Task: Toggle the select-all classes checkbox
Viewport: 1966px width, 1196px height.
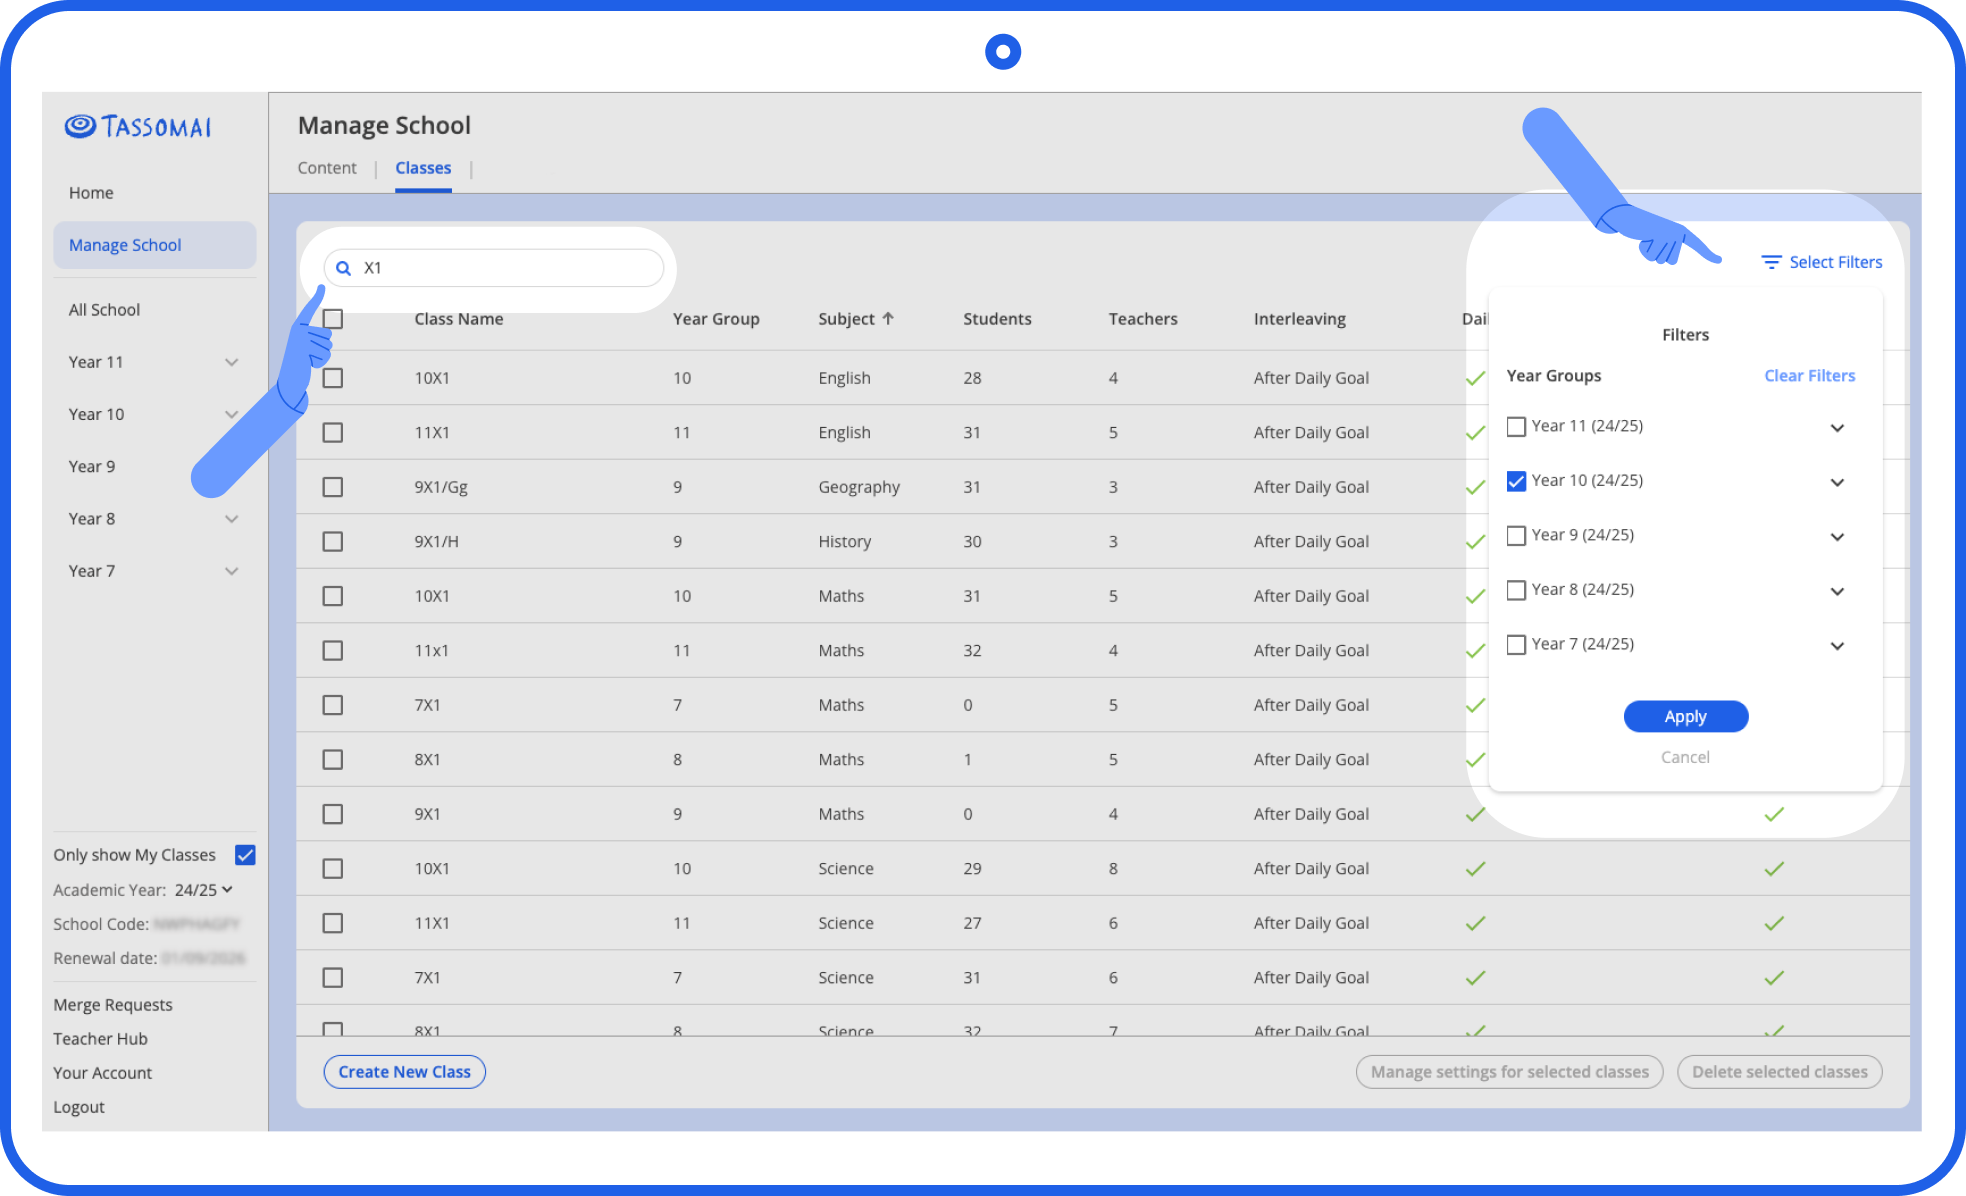Action: 333,319
